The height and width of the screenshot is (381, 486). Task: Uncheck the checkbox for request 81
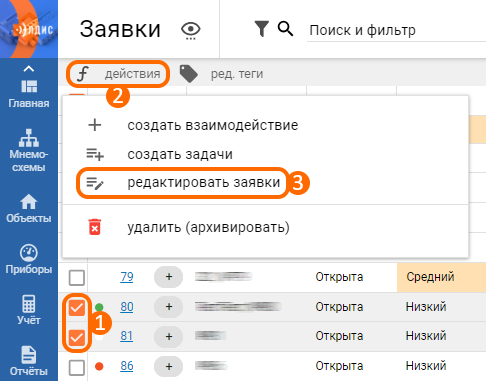coord(77,337)
